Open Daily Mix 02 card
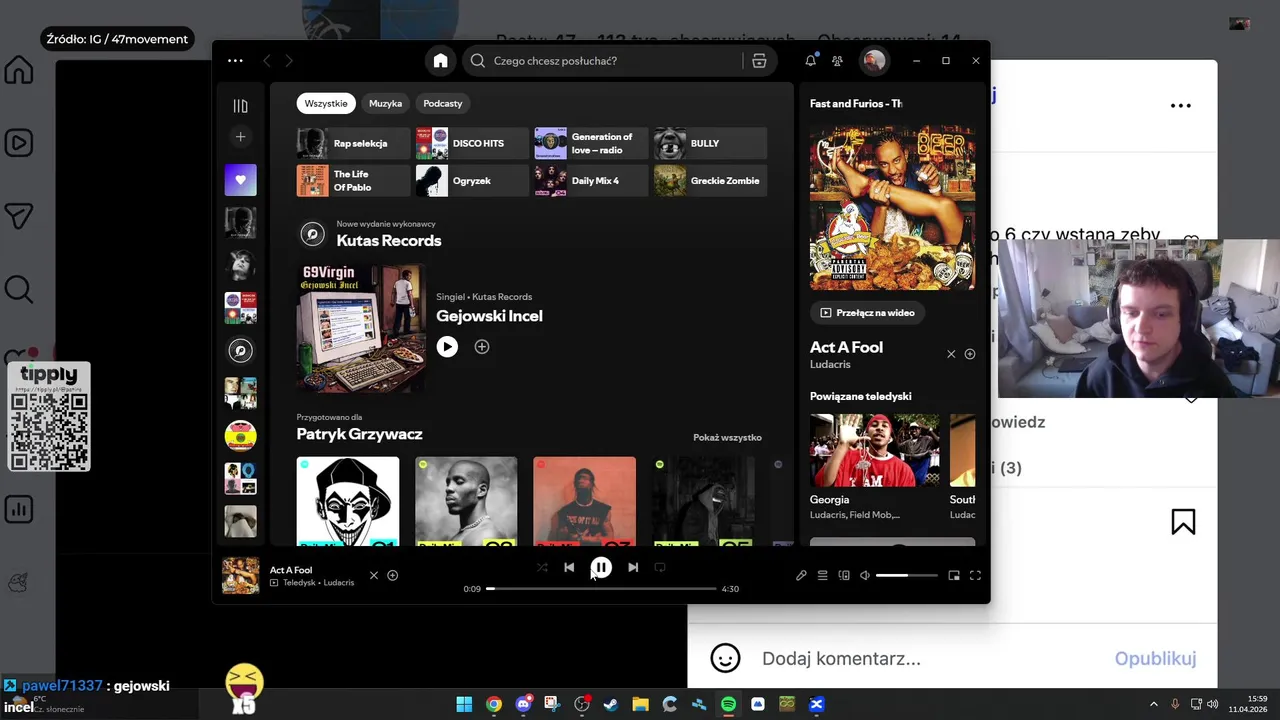The width and height of the screenshot is (1280, 720). click(x=466, y=502)
